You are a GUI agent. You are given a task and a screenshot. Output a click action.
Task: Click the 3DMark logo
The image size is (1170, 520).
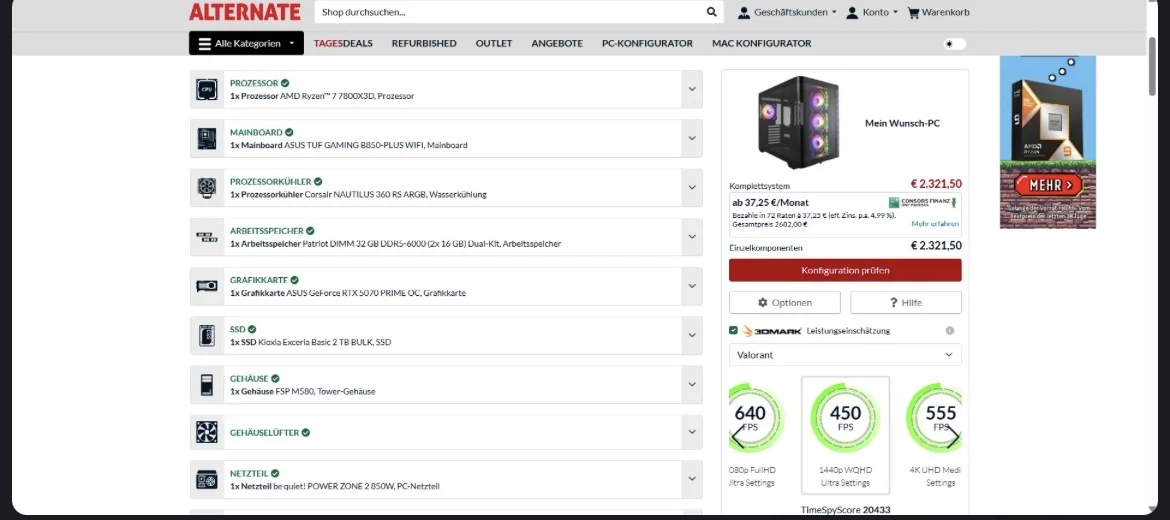pyautogui.click(x=772, y=331)
